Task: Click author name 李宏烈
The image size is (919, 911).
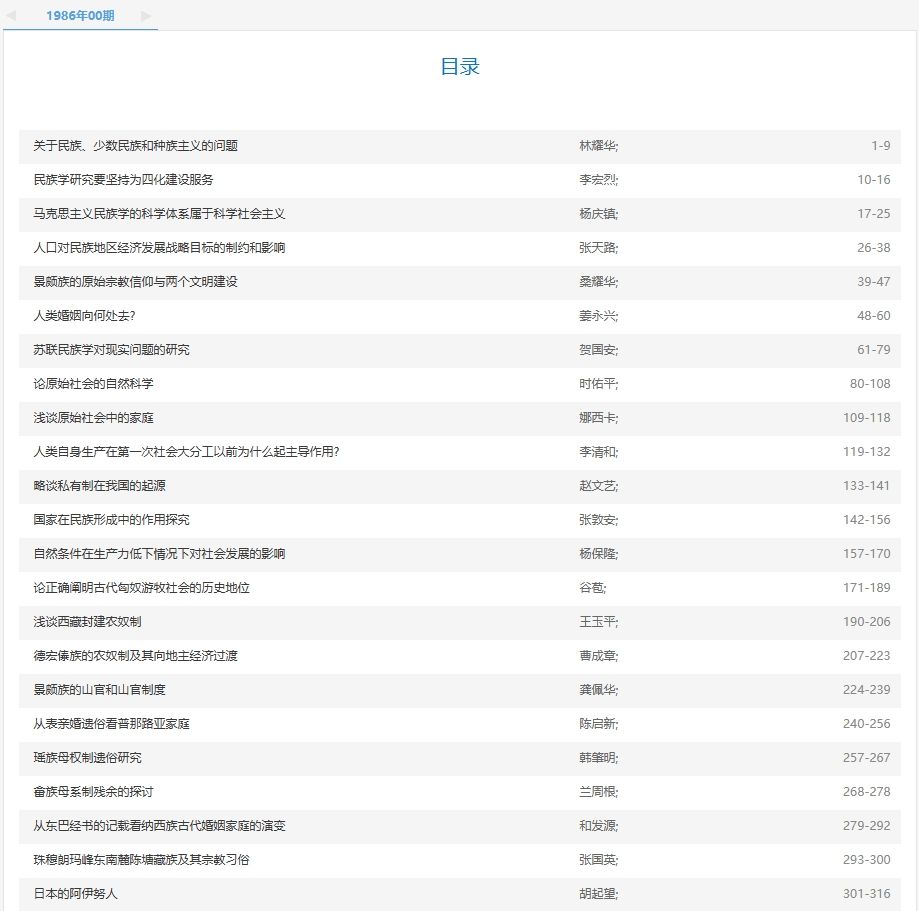Action: pos(597,179)
